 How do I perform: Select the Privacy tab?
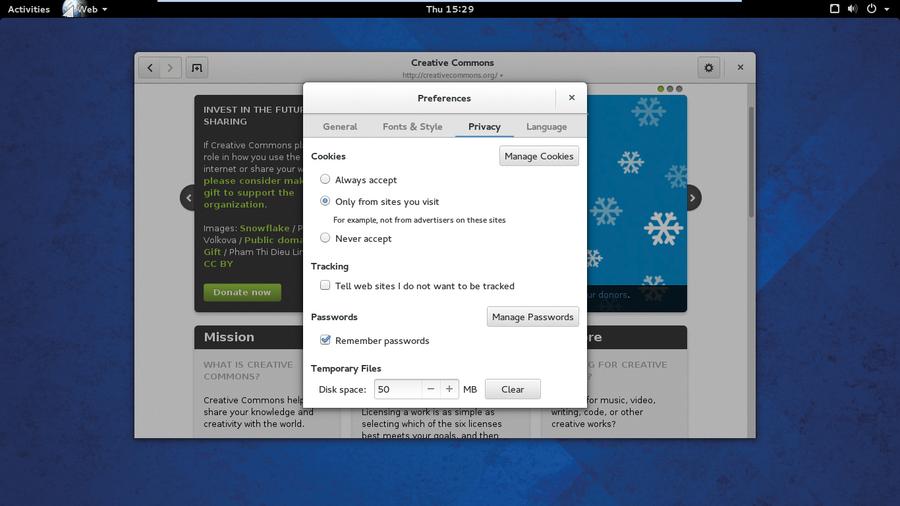tap(484, 127)
